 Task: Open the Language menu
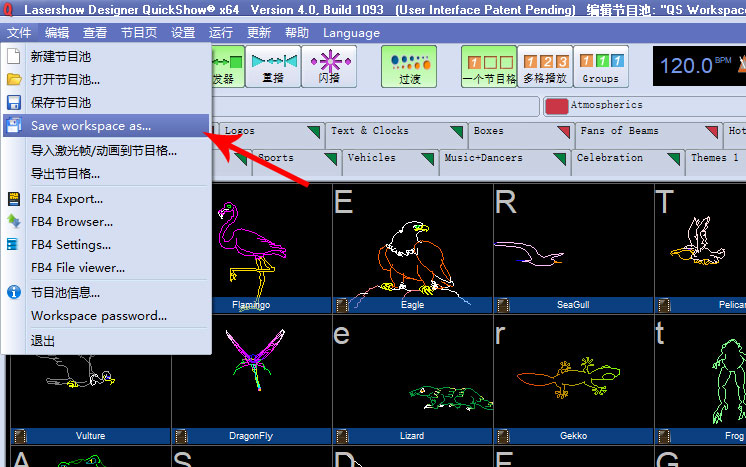click(x=352, y=33)
